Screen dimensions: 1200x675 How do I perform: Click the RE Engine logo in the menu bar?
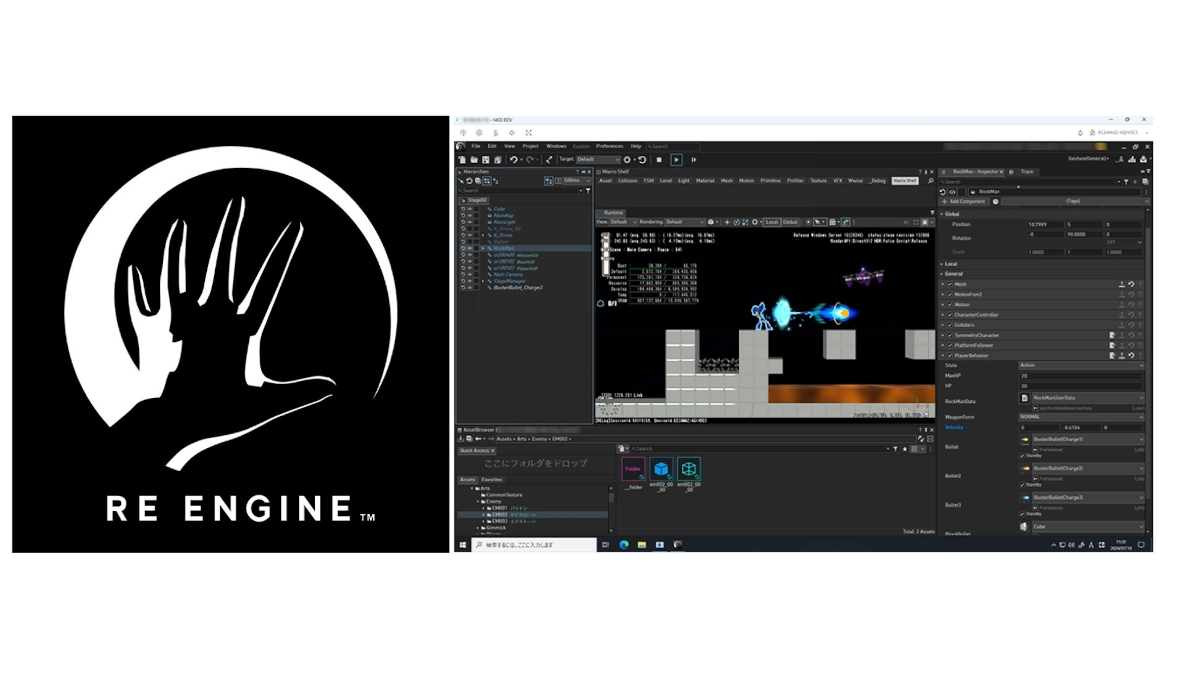[460, 146]
